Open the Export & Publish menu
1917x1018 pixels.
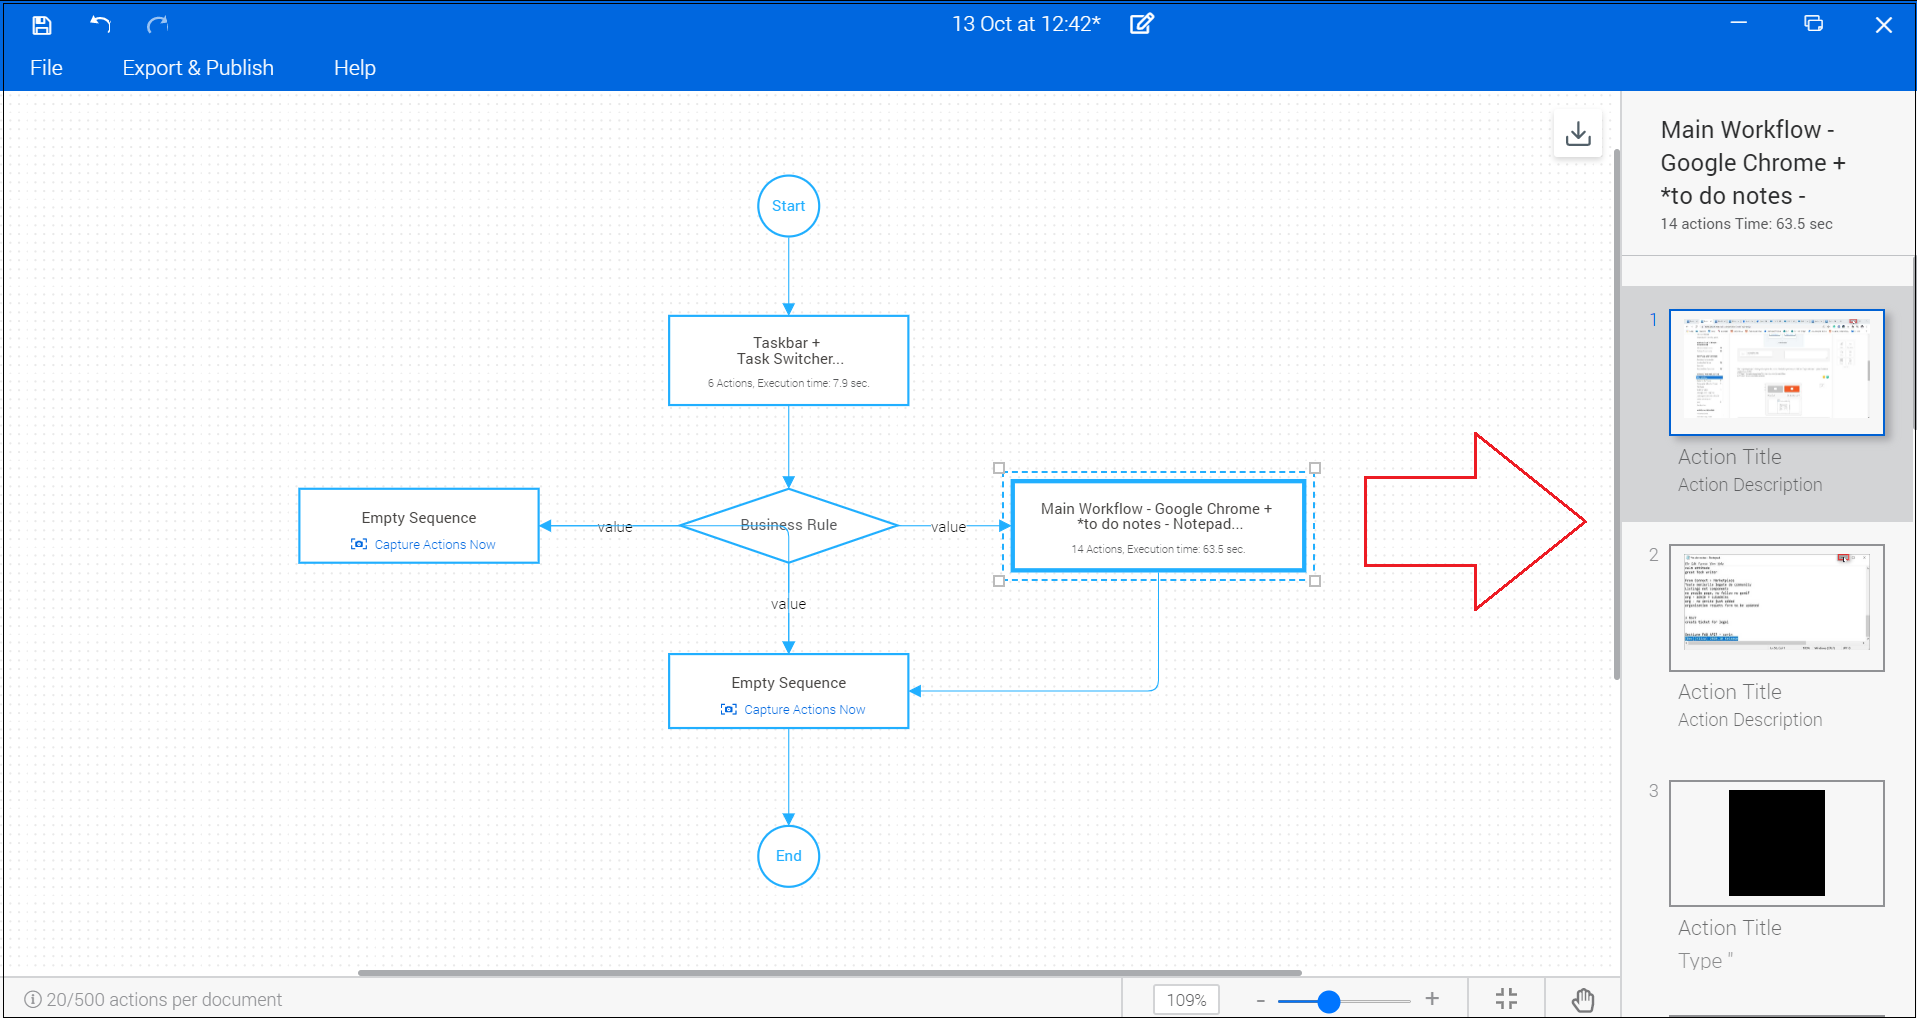click(x=198, y=68)
